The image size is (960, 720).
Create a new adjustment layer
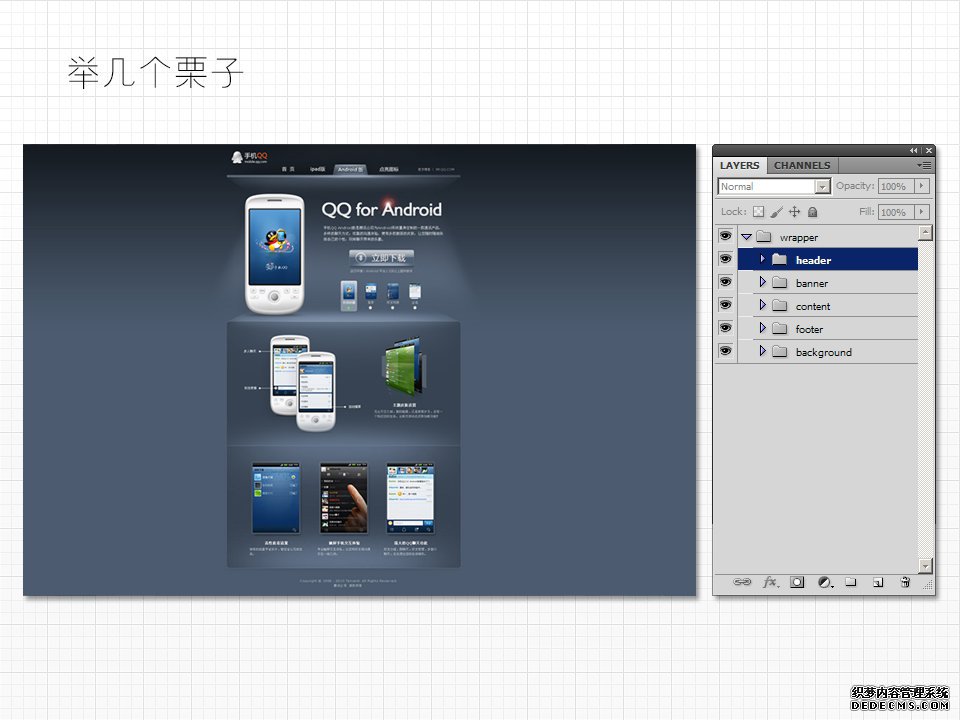click(x=825, y=582)
